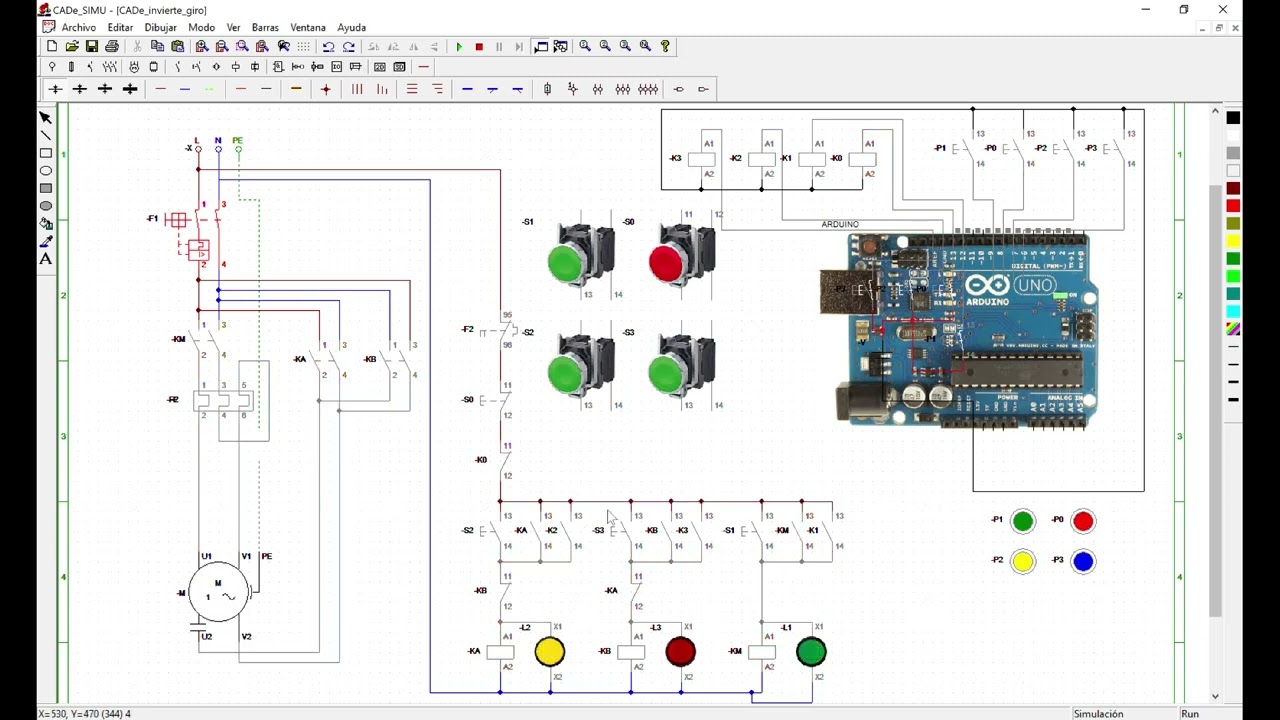Select the motor -M symbol
This screenshot has width=1280, height=720.
tap(218, 592)
